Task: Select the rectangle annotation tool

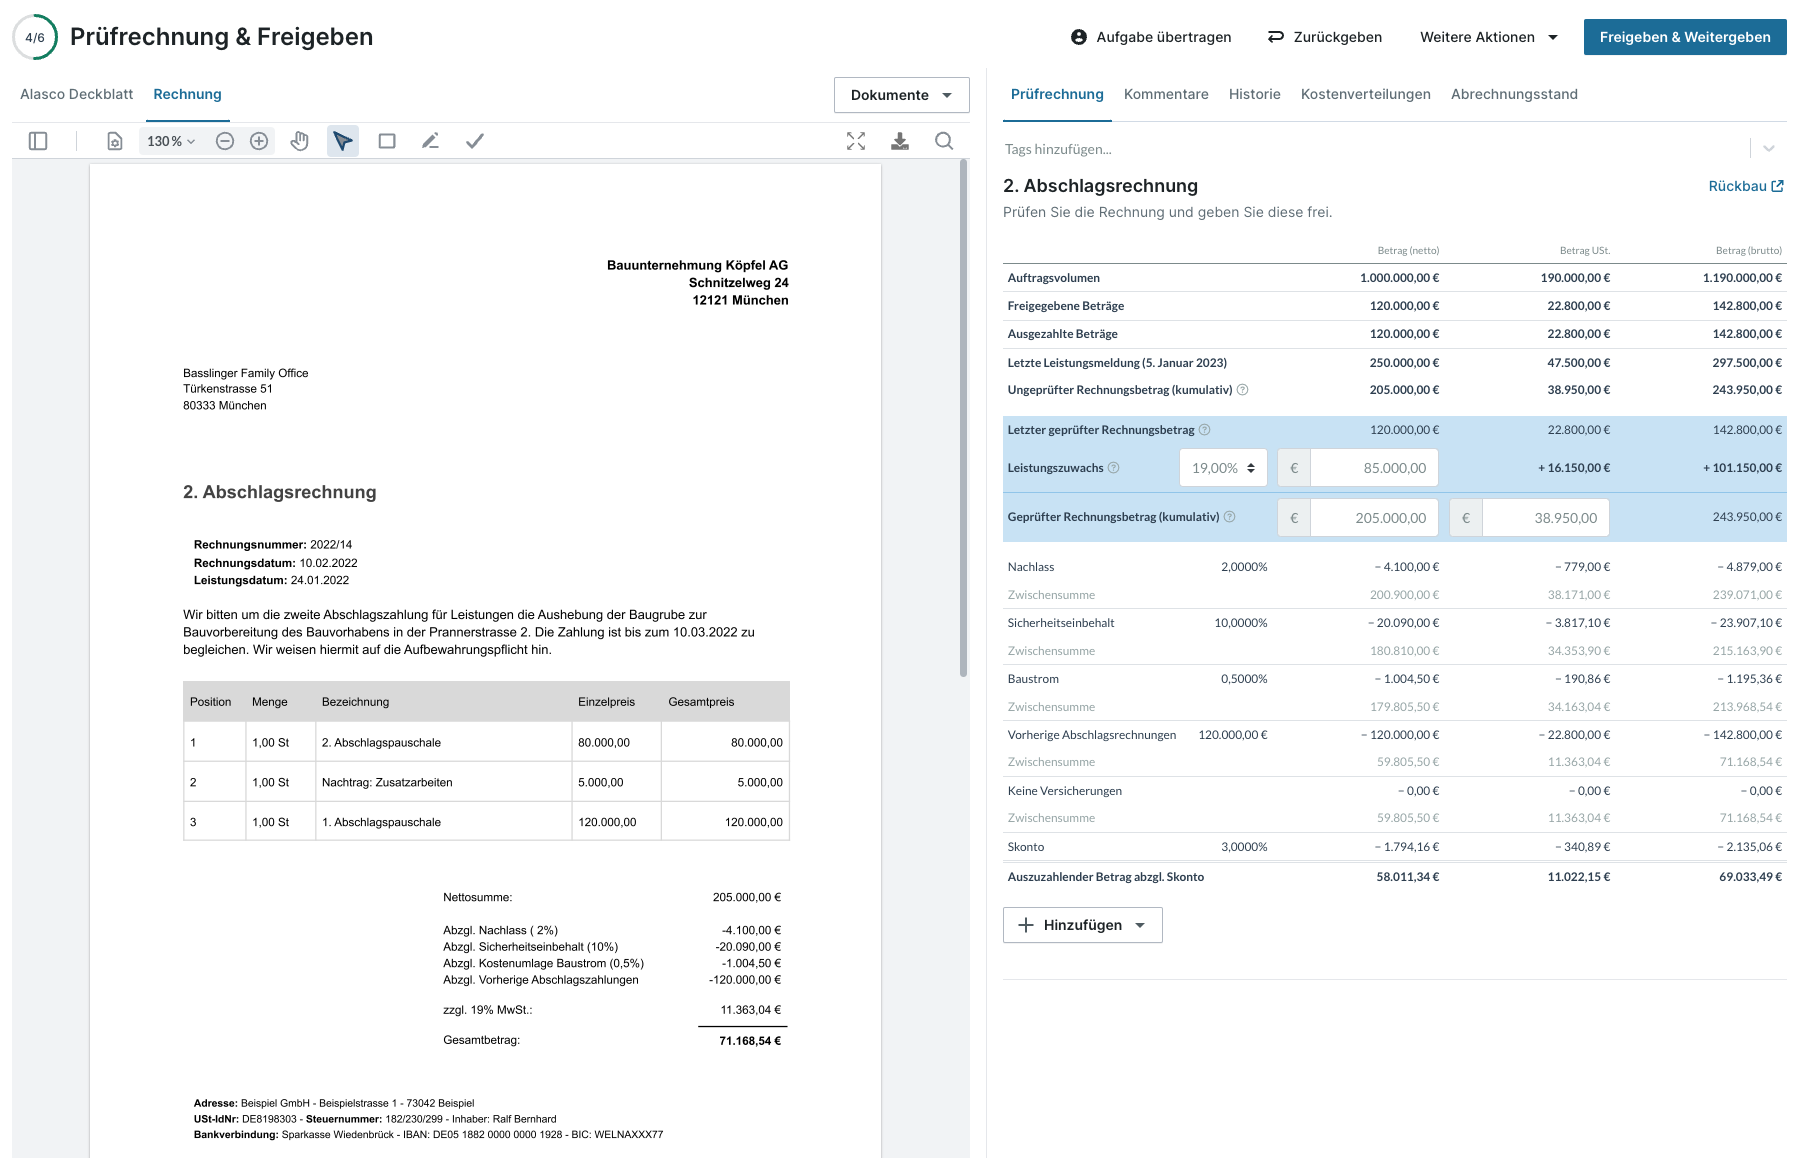Action: pyautogui.click(x=387, y=141)
